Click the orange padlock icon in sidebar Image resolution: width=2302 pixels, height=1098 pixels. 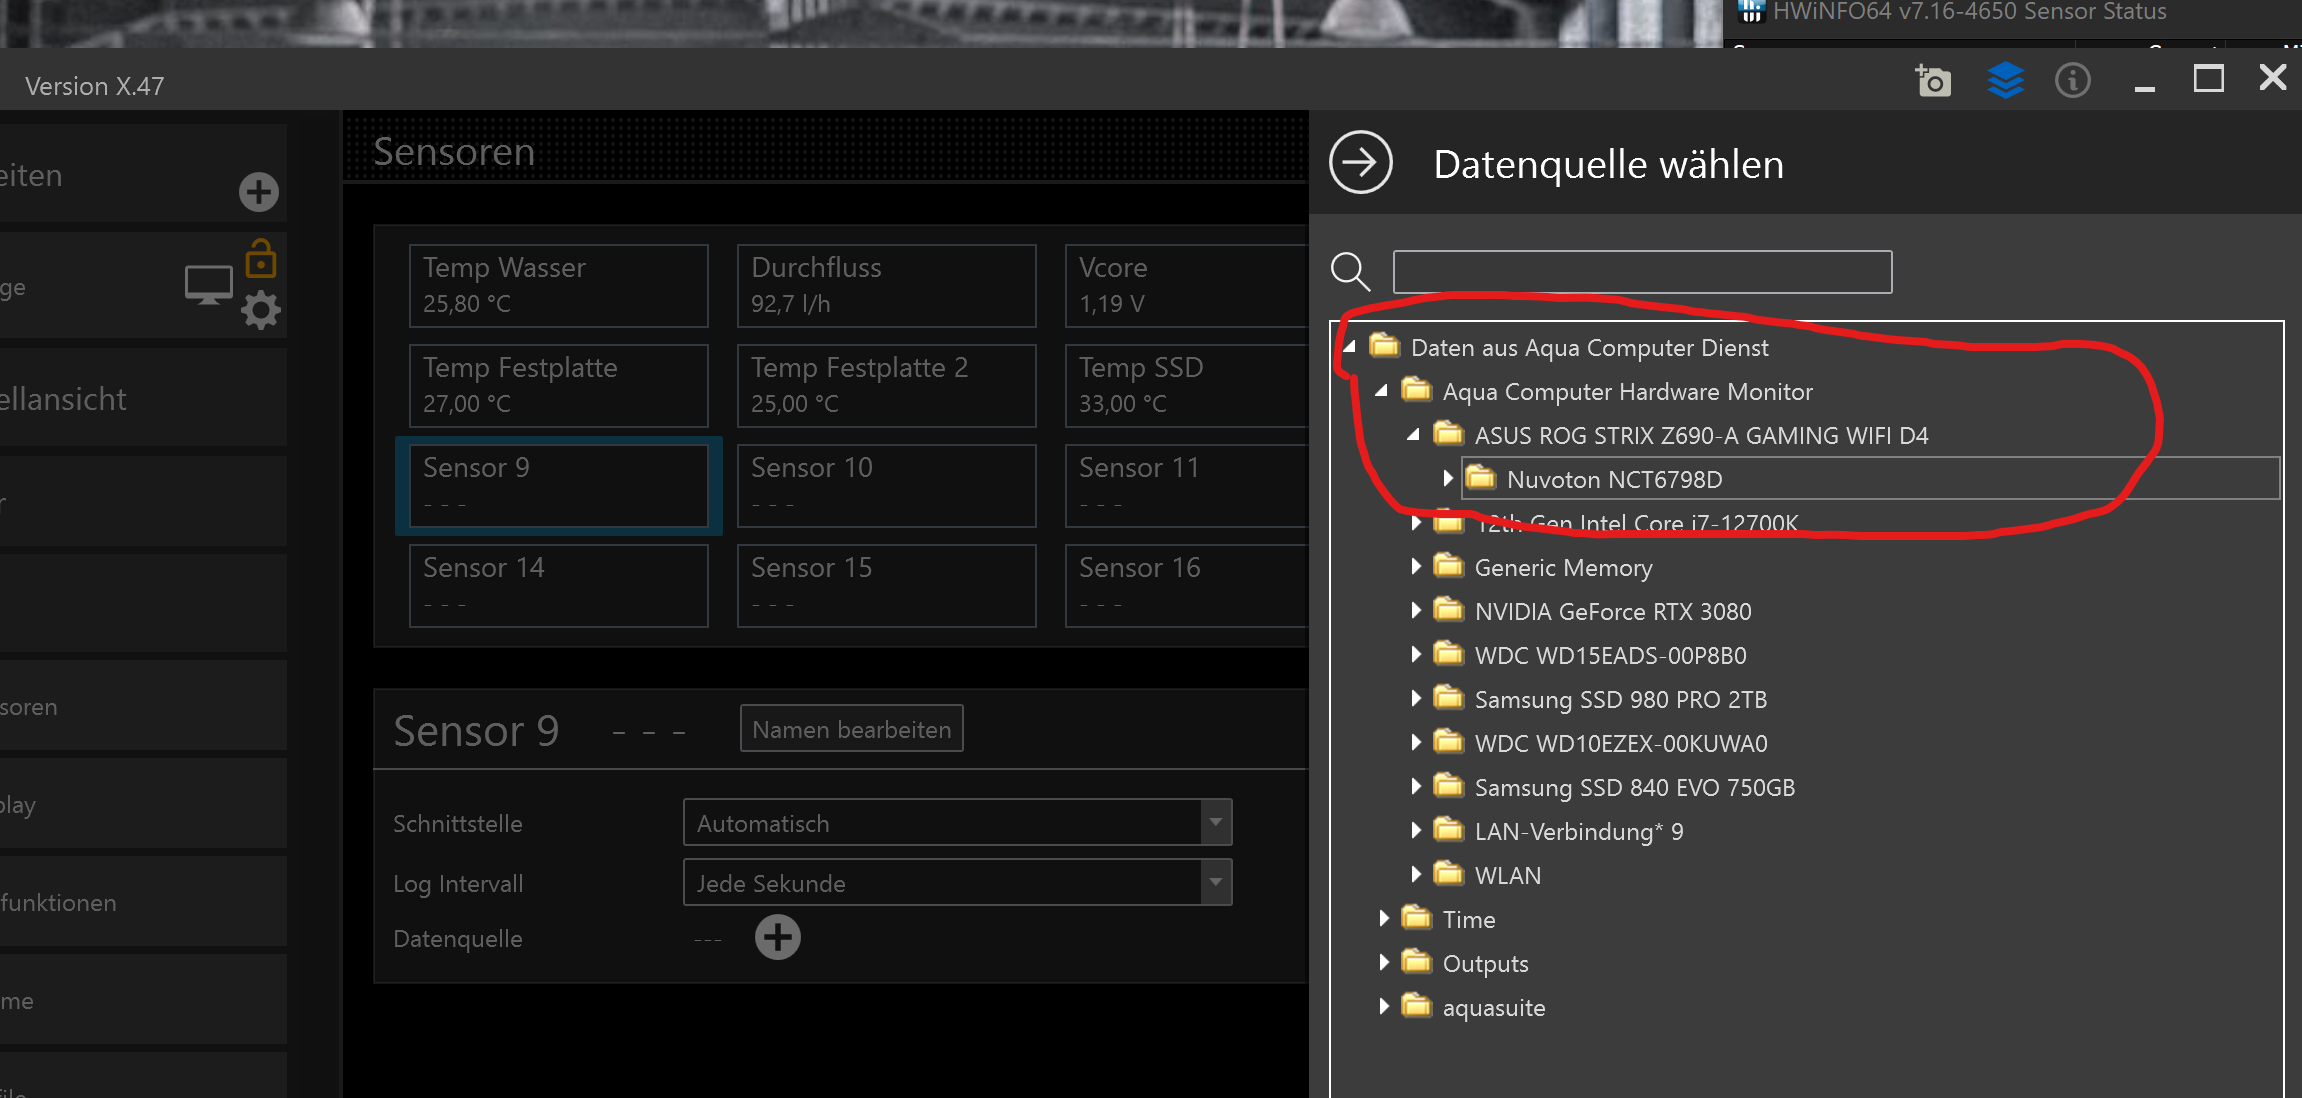click(261, 259)
